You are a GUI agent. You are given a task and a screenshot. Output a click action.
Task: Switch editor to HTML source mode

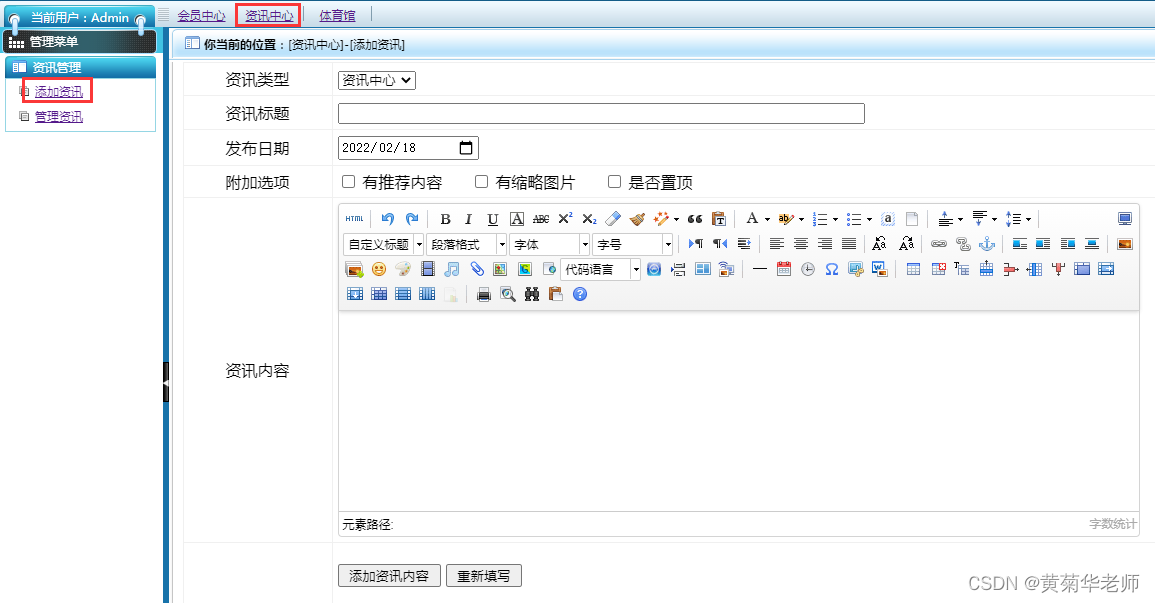(x=354, y=219)
